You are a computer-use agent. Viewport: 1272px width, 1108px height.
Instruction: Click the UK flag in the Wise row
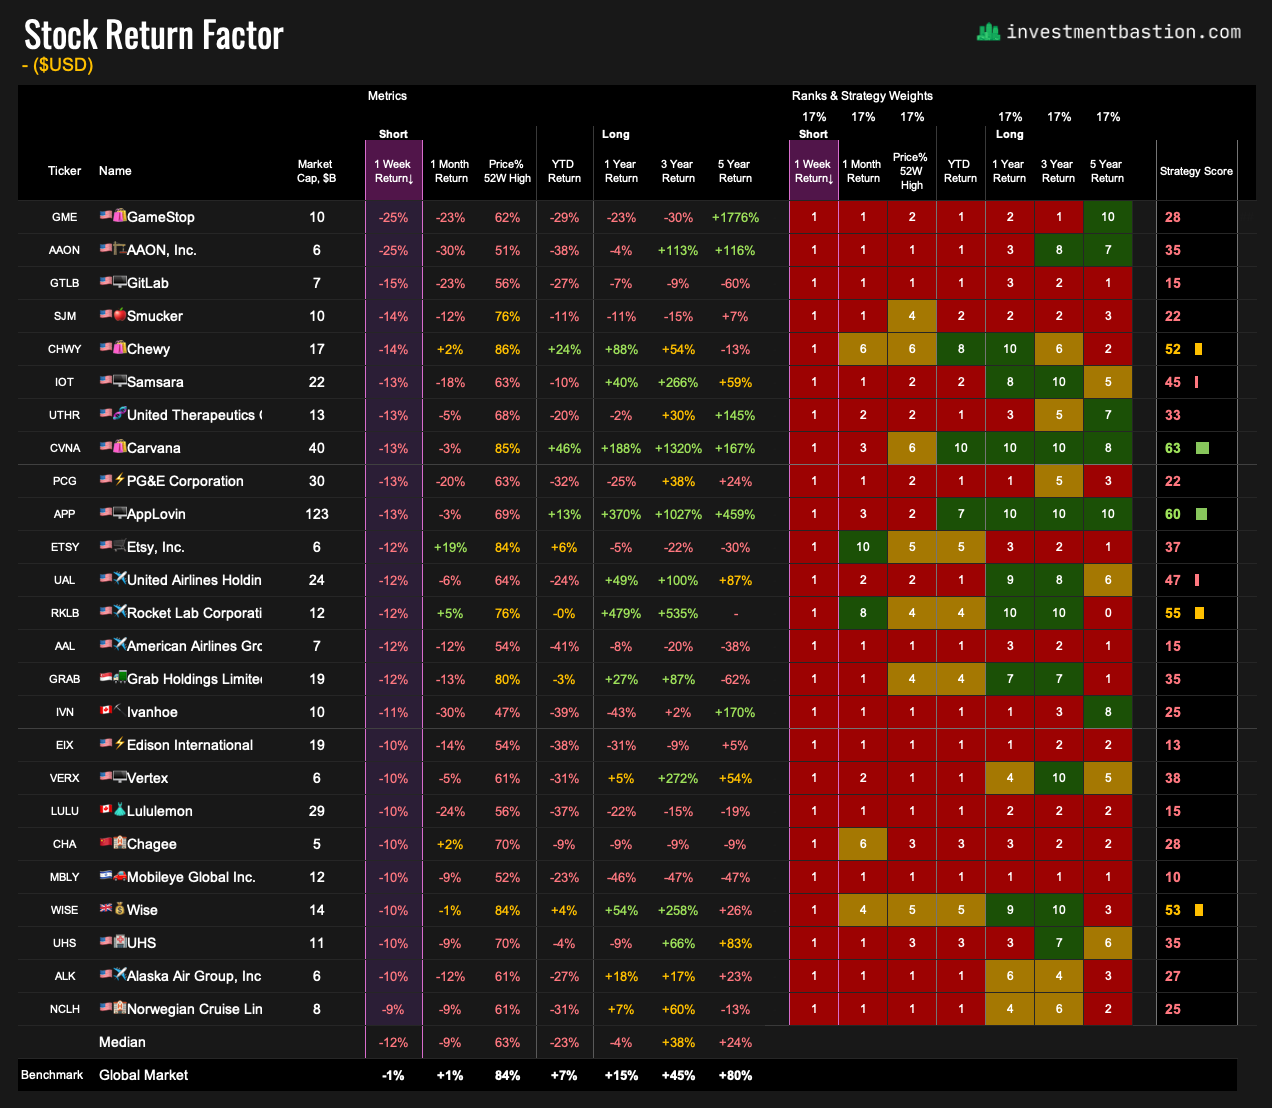[x=106, y=909]
